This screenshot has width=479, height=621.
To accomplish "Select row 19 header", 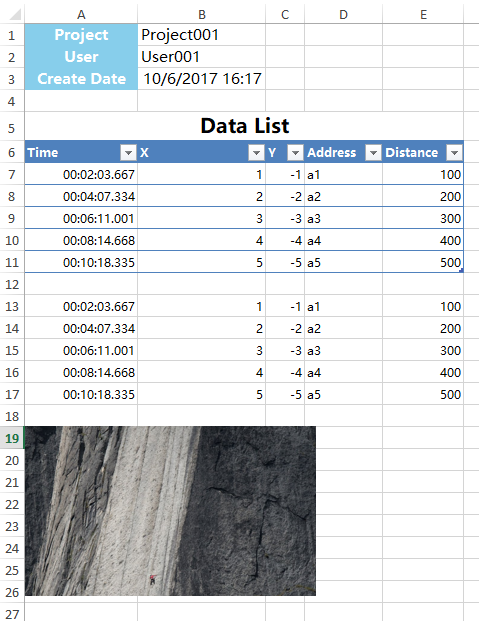I will (x=12, y=438).
